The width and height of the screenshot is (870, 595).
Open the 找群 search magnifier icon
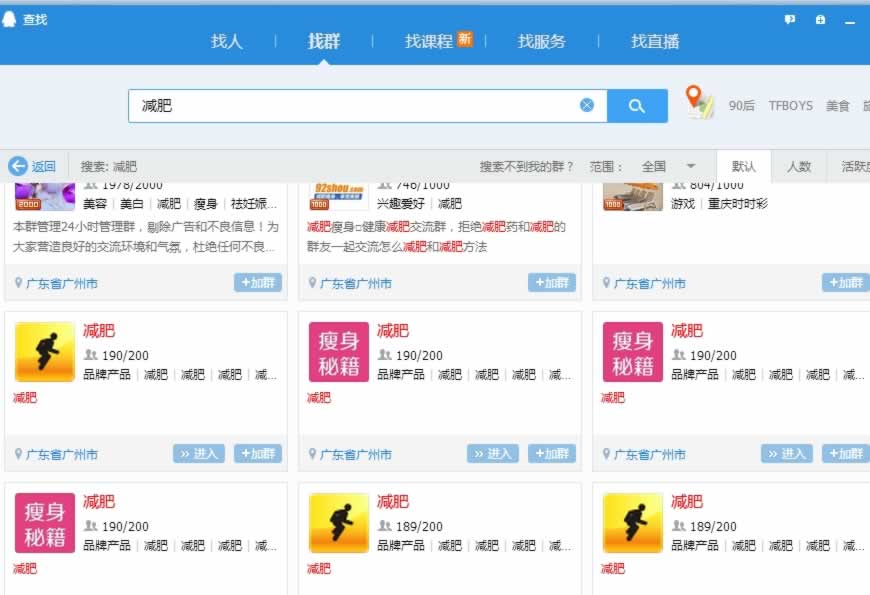click(x=638, y=105)
